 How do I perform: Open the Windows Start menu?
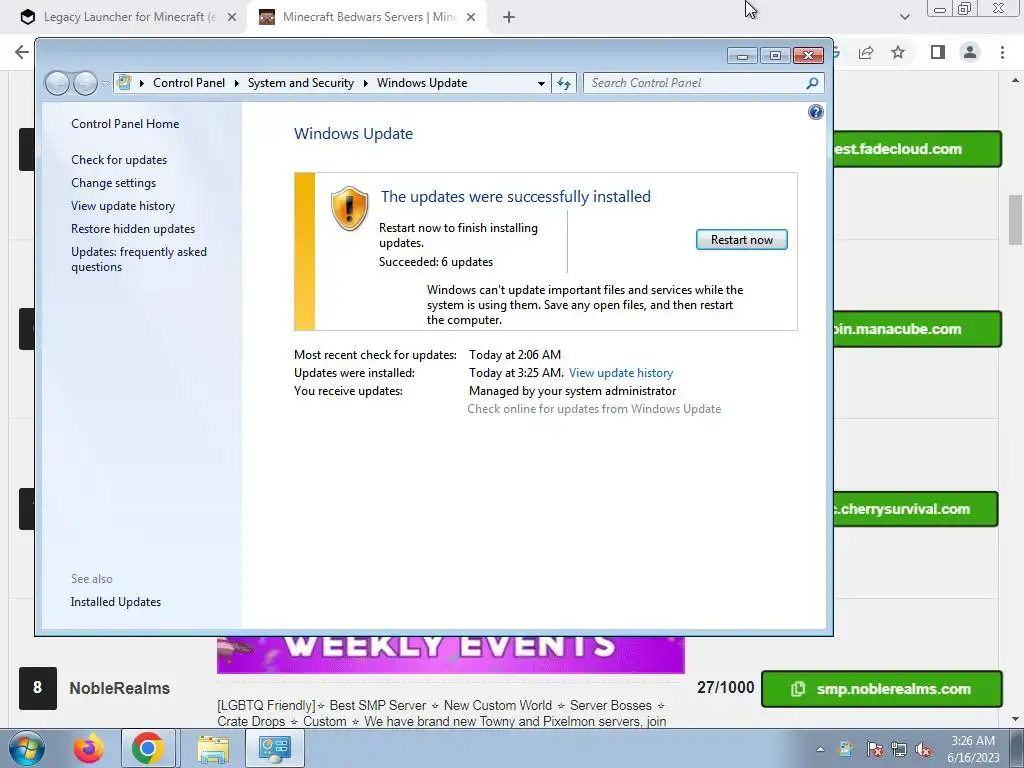pos(27,748)
